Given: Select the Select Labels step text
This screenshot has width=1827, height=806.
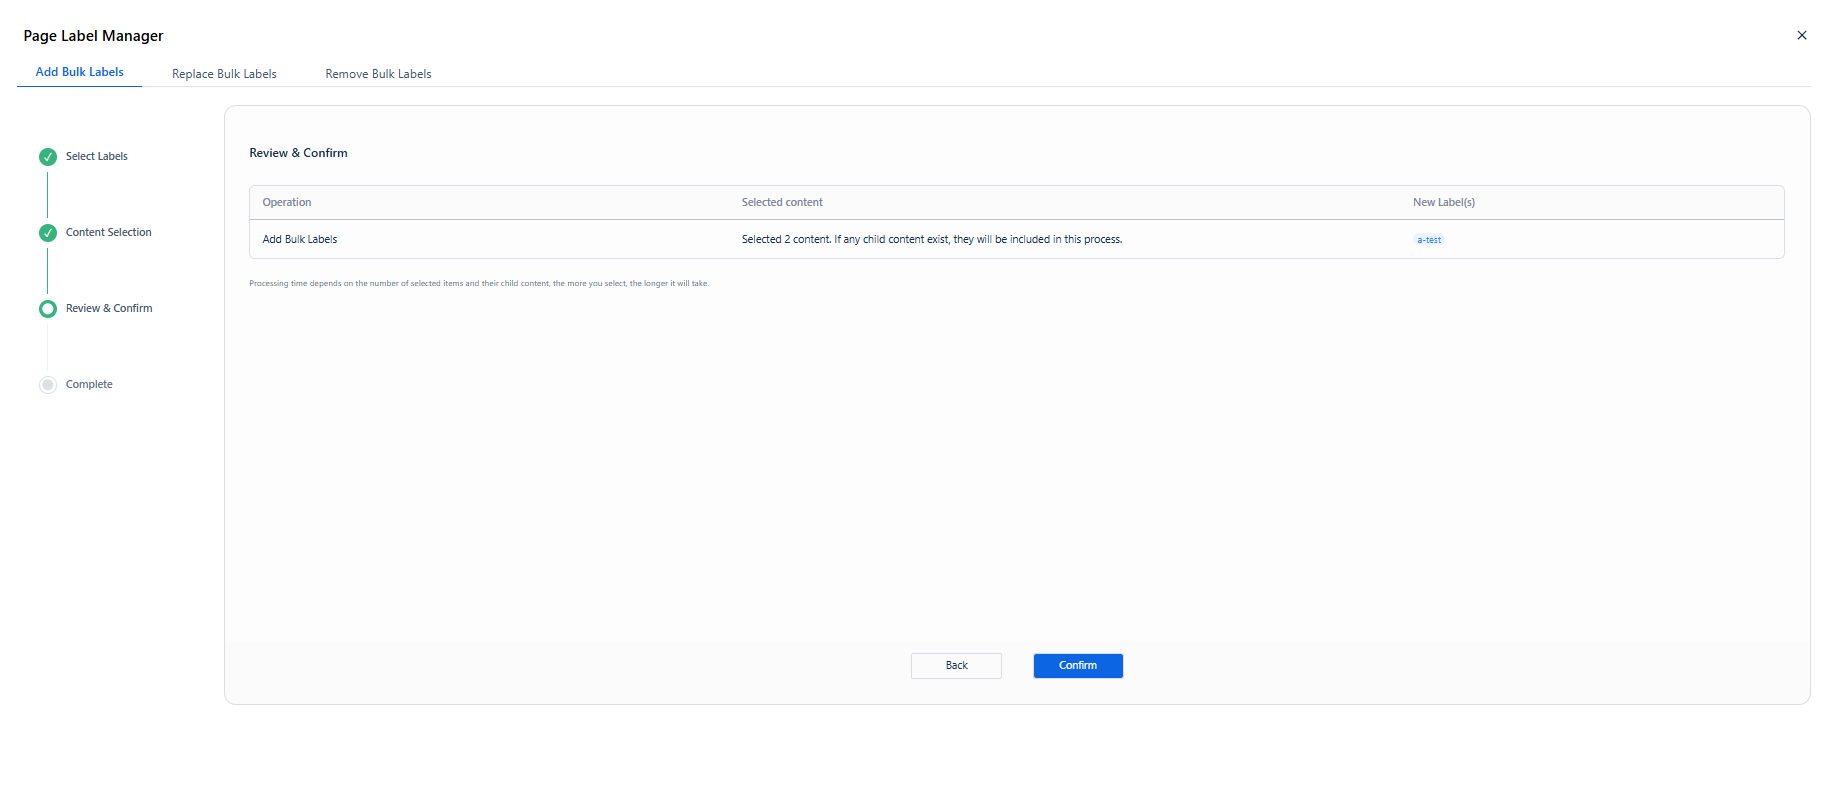Looking at the screenshot, I should pos(97,157).
